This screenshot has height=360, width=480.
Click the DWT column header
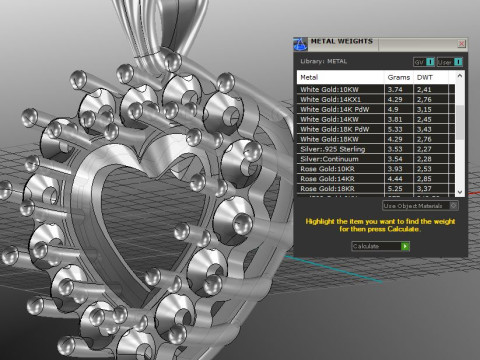tap(431, 77)
